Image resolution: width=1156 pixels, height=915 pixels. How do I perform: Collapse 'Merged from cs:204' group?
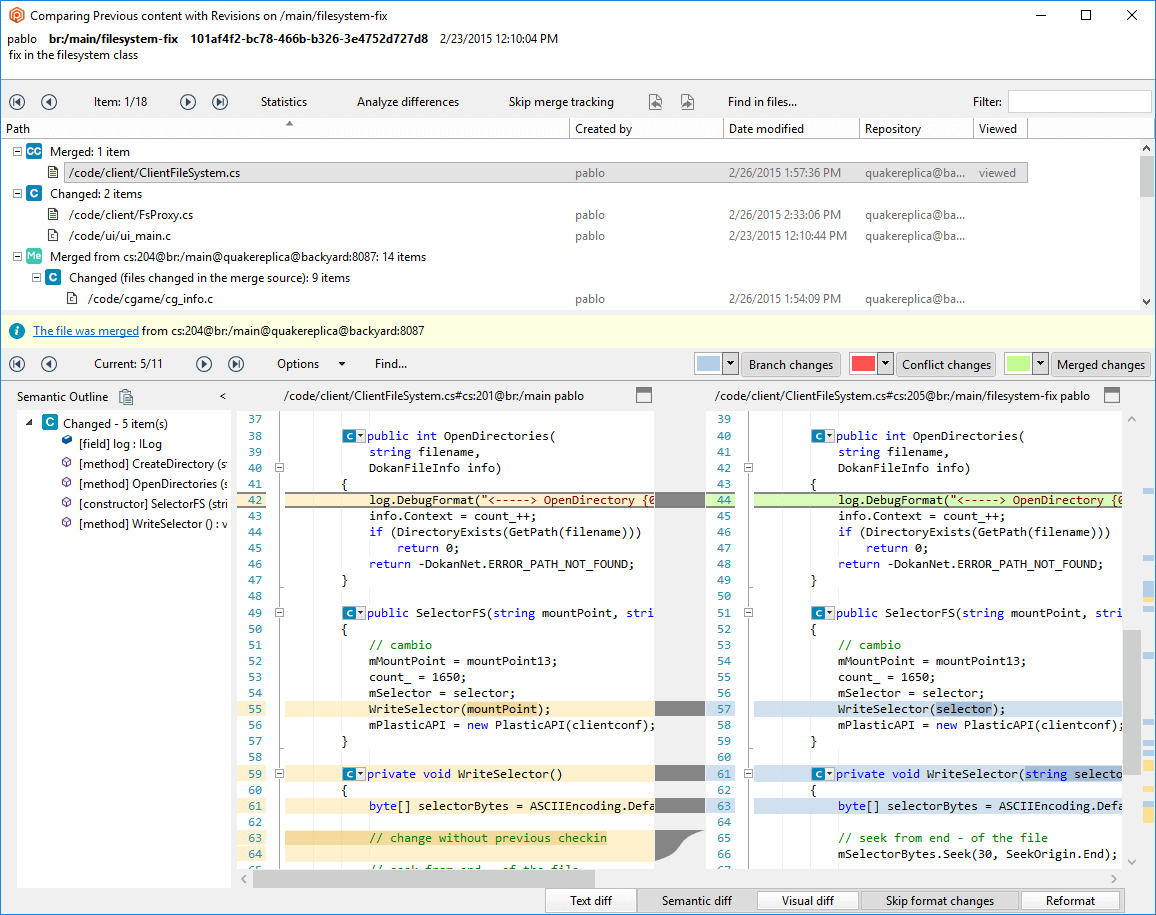pos(17,257)
